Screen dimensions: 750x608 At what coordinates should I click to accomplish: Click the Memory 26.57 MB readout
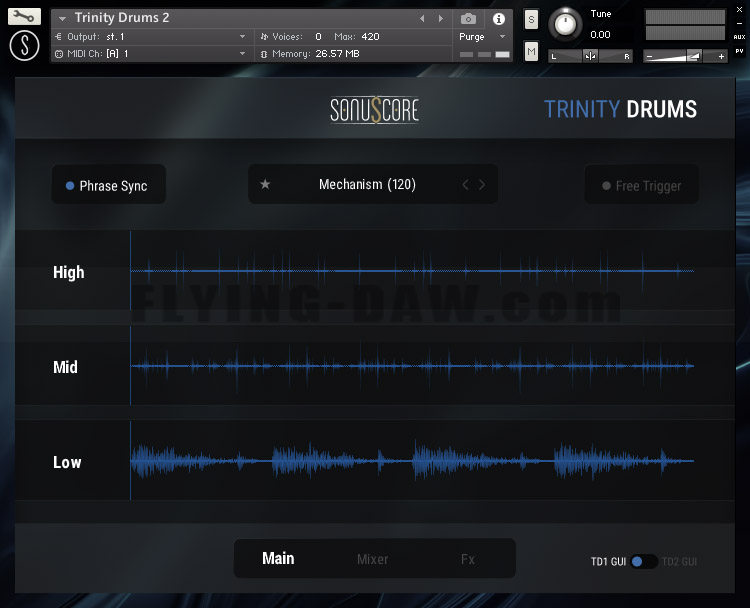[337, 54]
